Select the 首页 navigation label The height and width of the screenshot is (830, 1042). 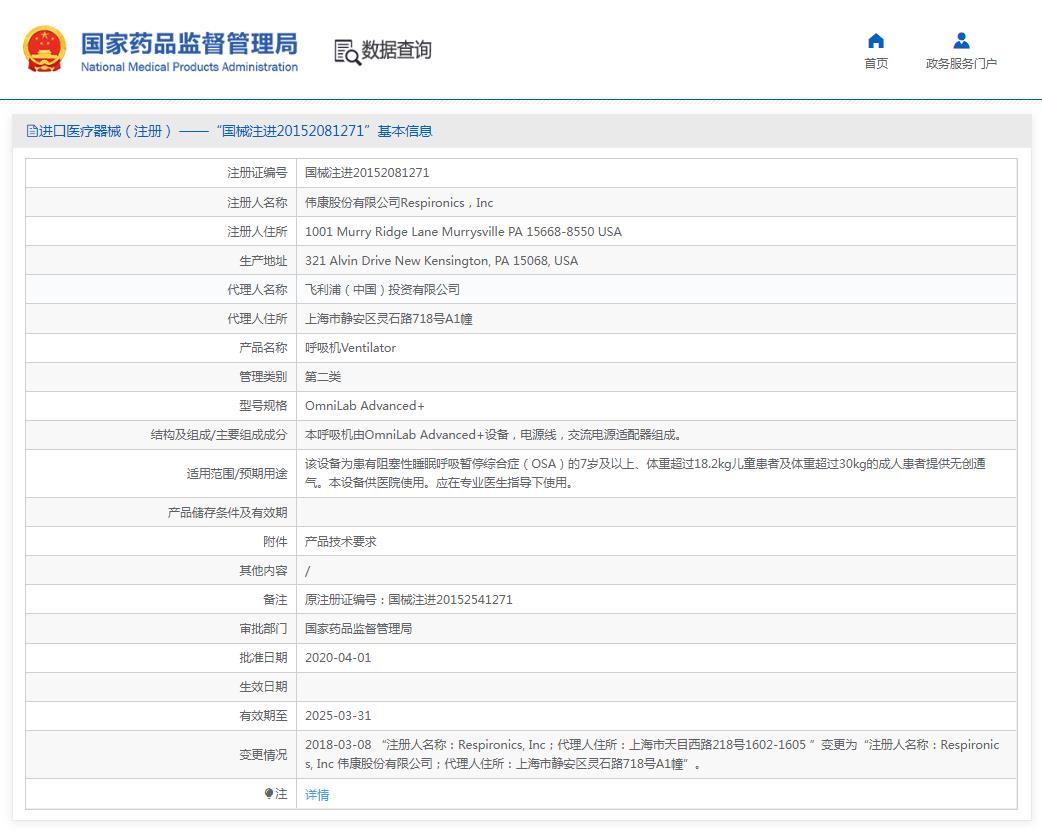(x=876, y=64)
